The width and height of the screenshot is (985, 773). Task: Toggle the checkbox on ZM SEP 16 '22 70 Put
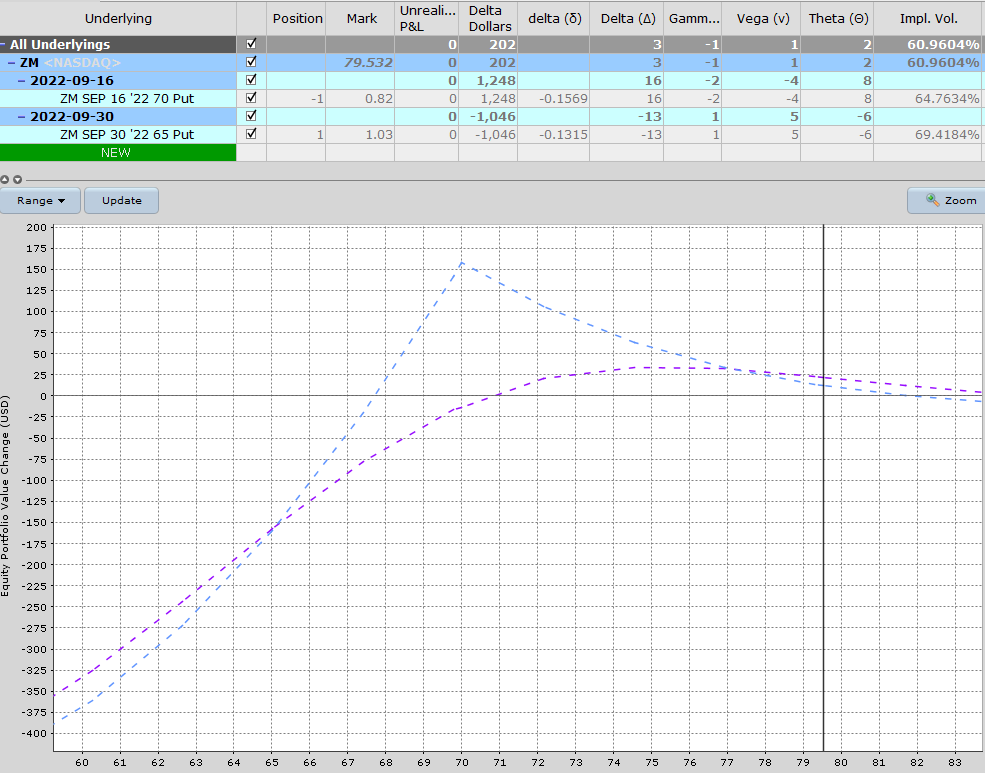tap(251, 98)
